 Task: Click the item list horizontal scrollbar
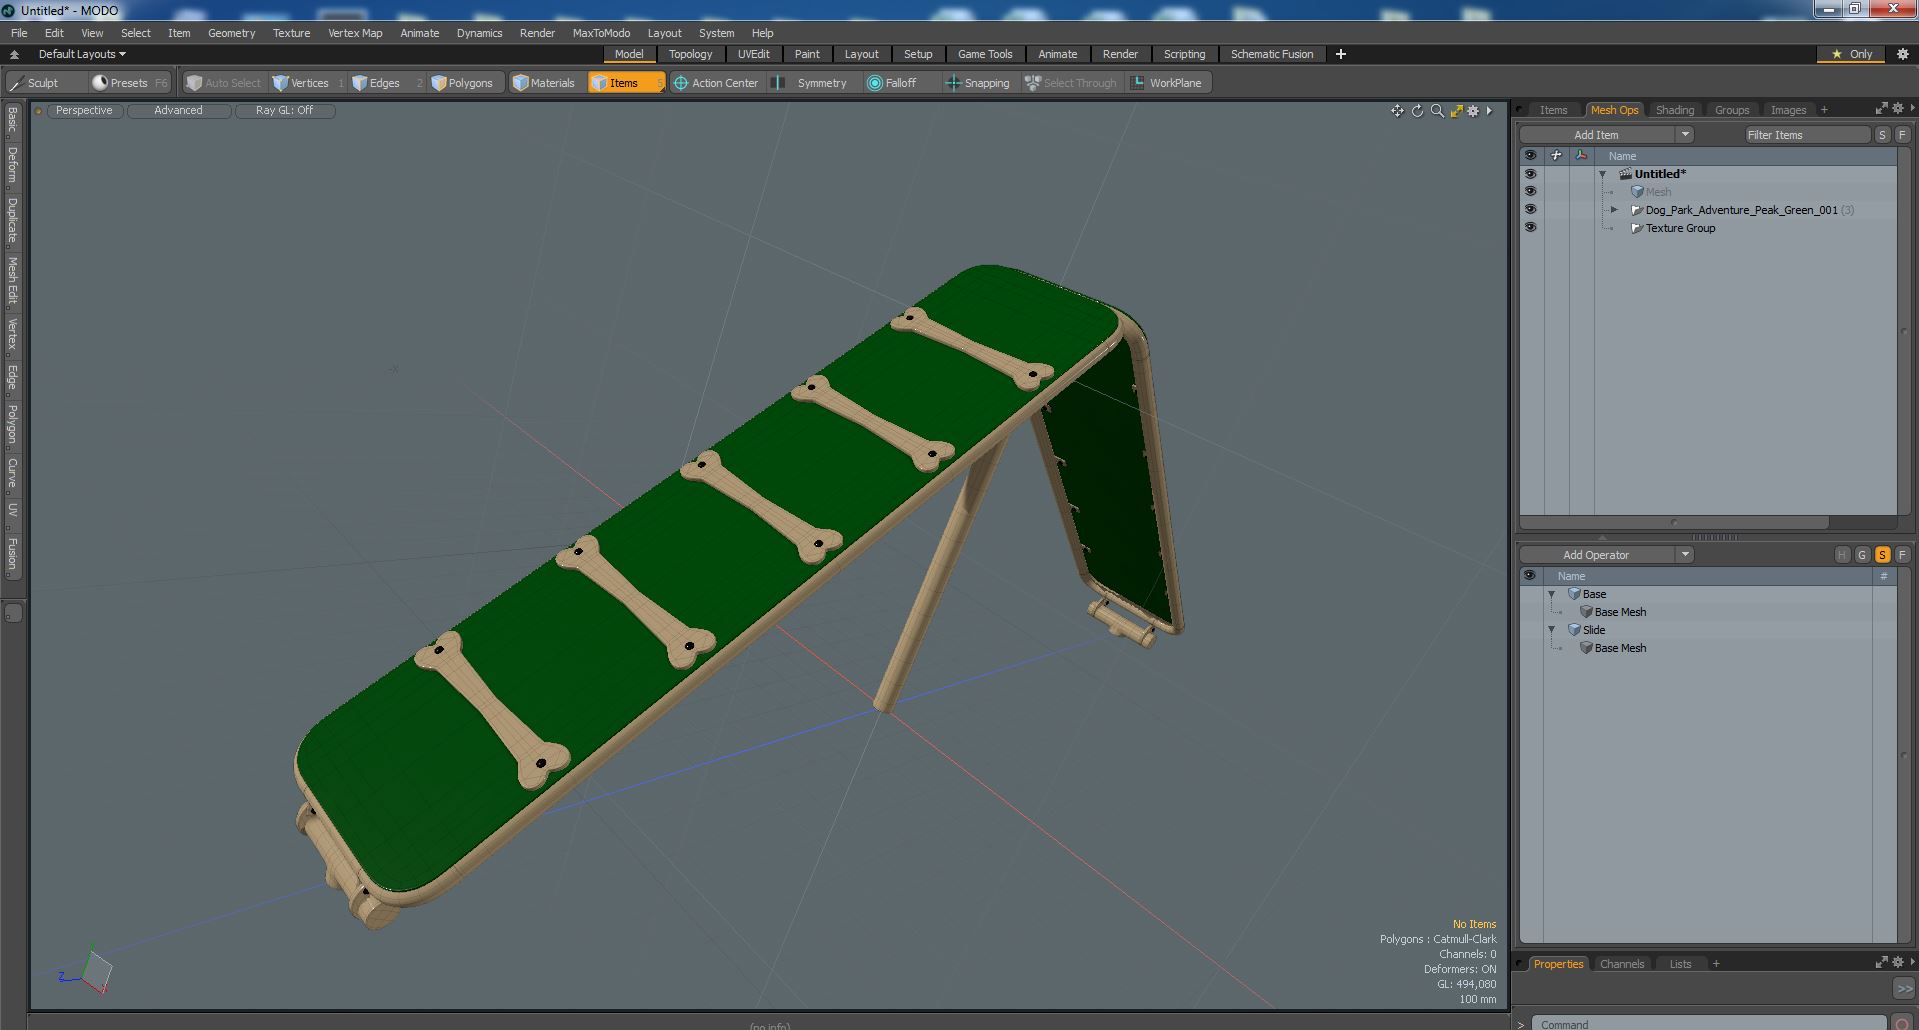(x=1674, y=522)
